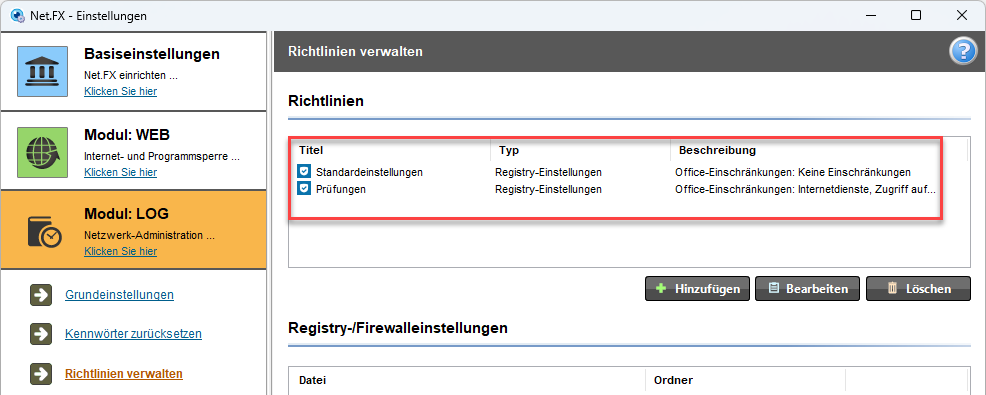986x395 pixels.
Task: Open the blue help question mark icon
Action: (x=962, y=52)
